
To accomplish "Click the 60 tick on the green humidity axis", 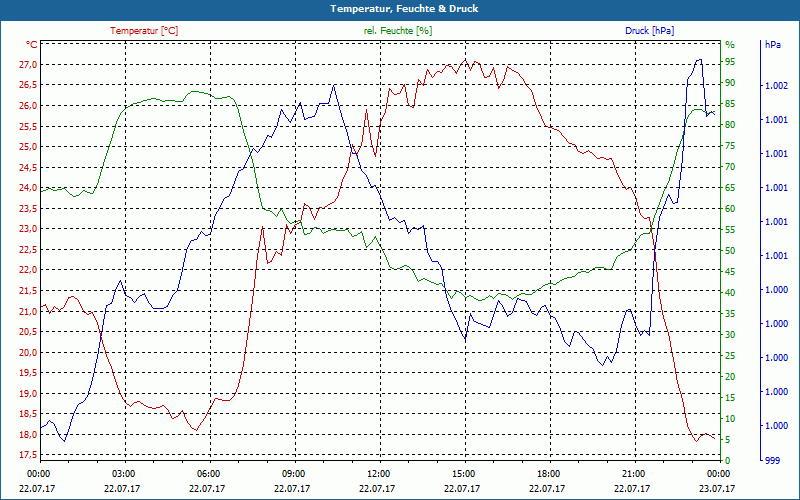I will (x=730, y=209).
